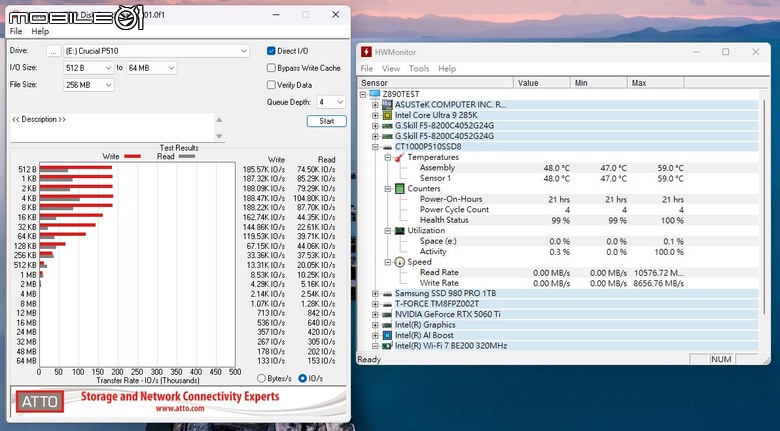Click the Temperatures thermometer icon
Screen dimensions: 780x431
tap(399, 157)
